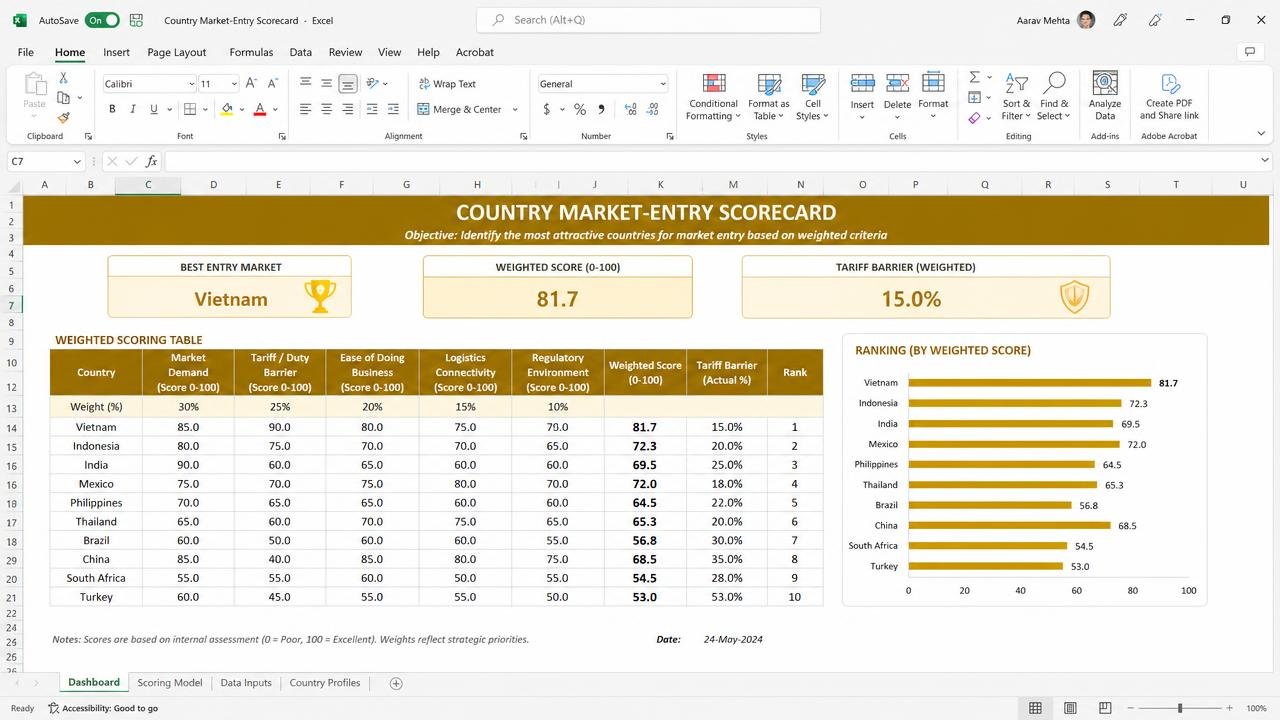Click the Save icon in title bar

pos(136,20)
